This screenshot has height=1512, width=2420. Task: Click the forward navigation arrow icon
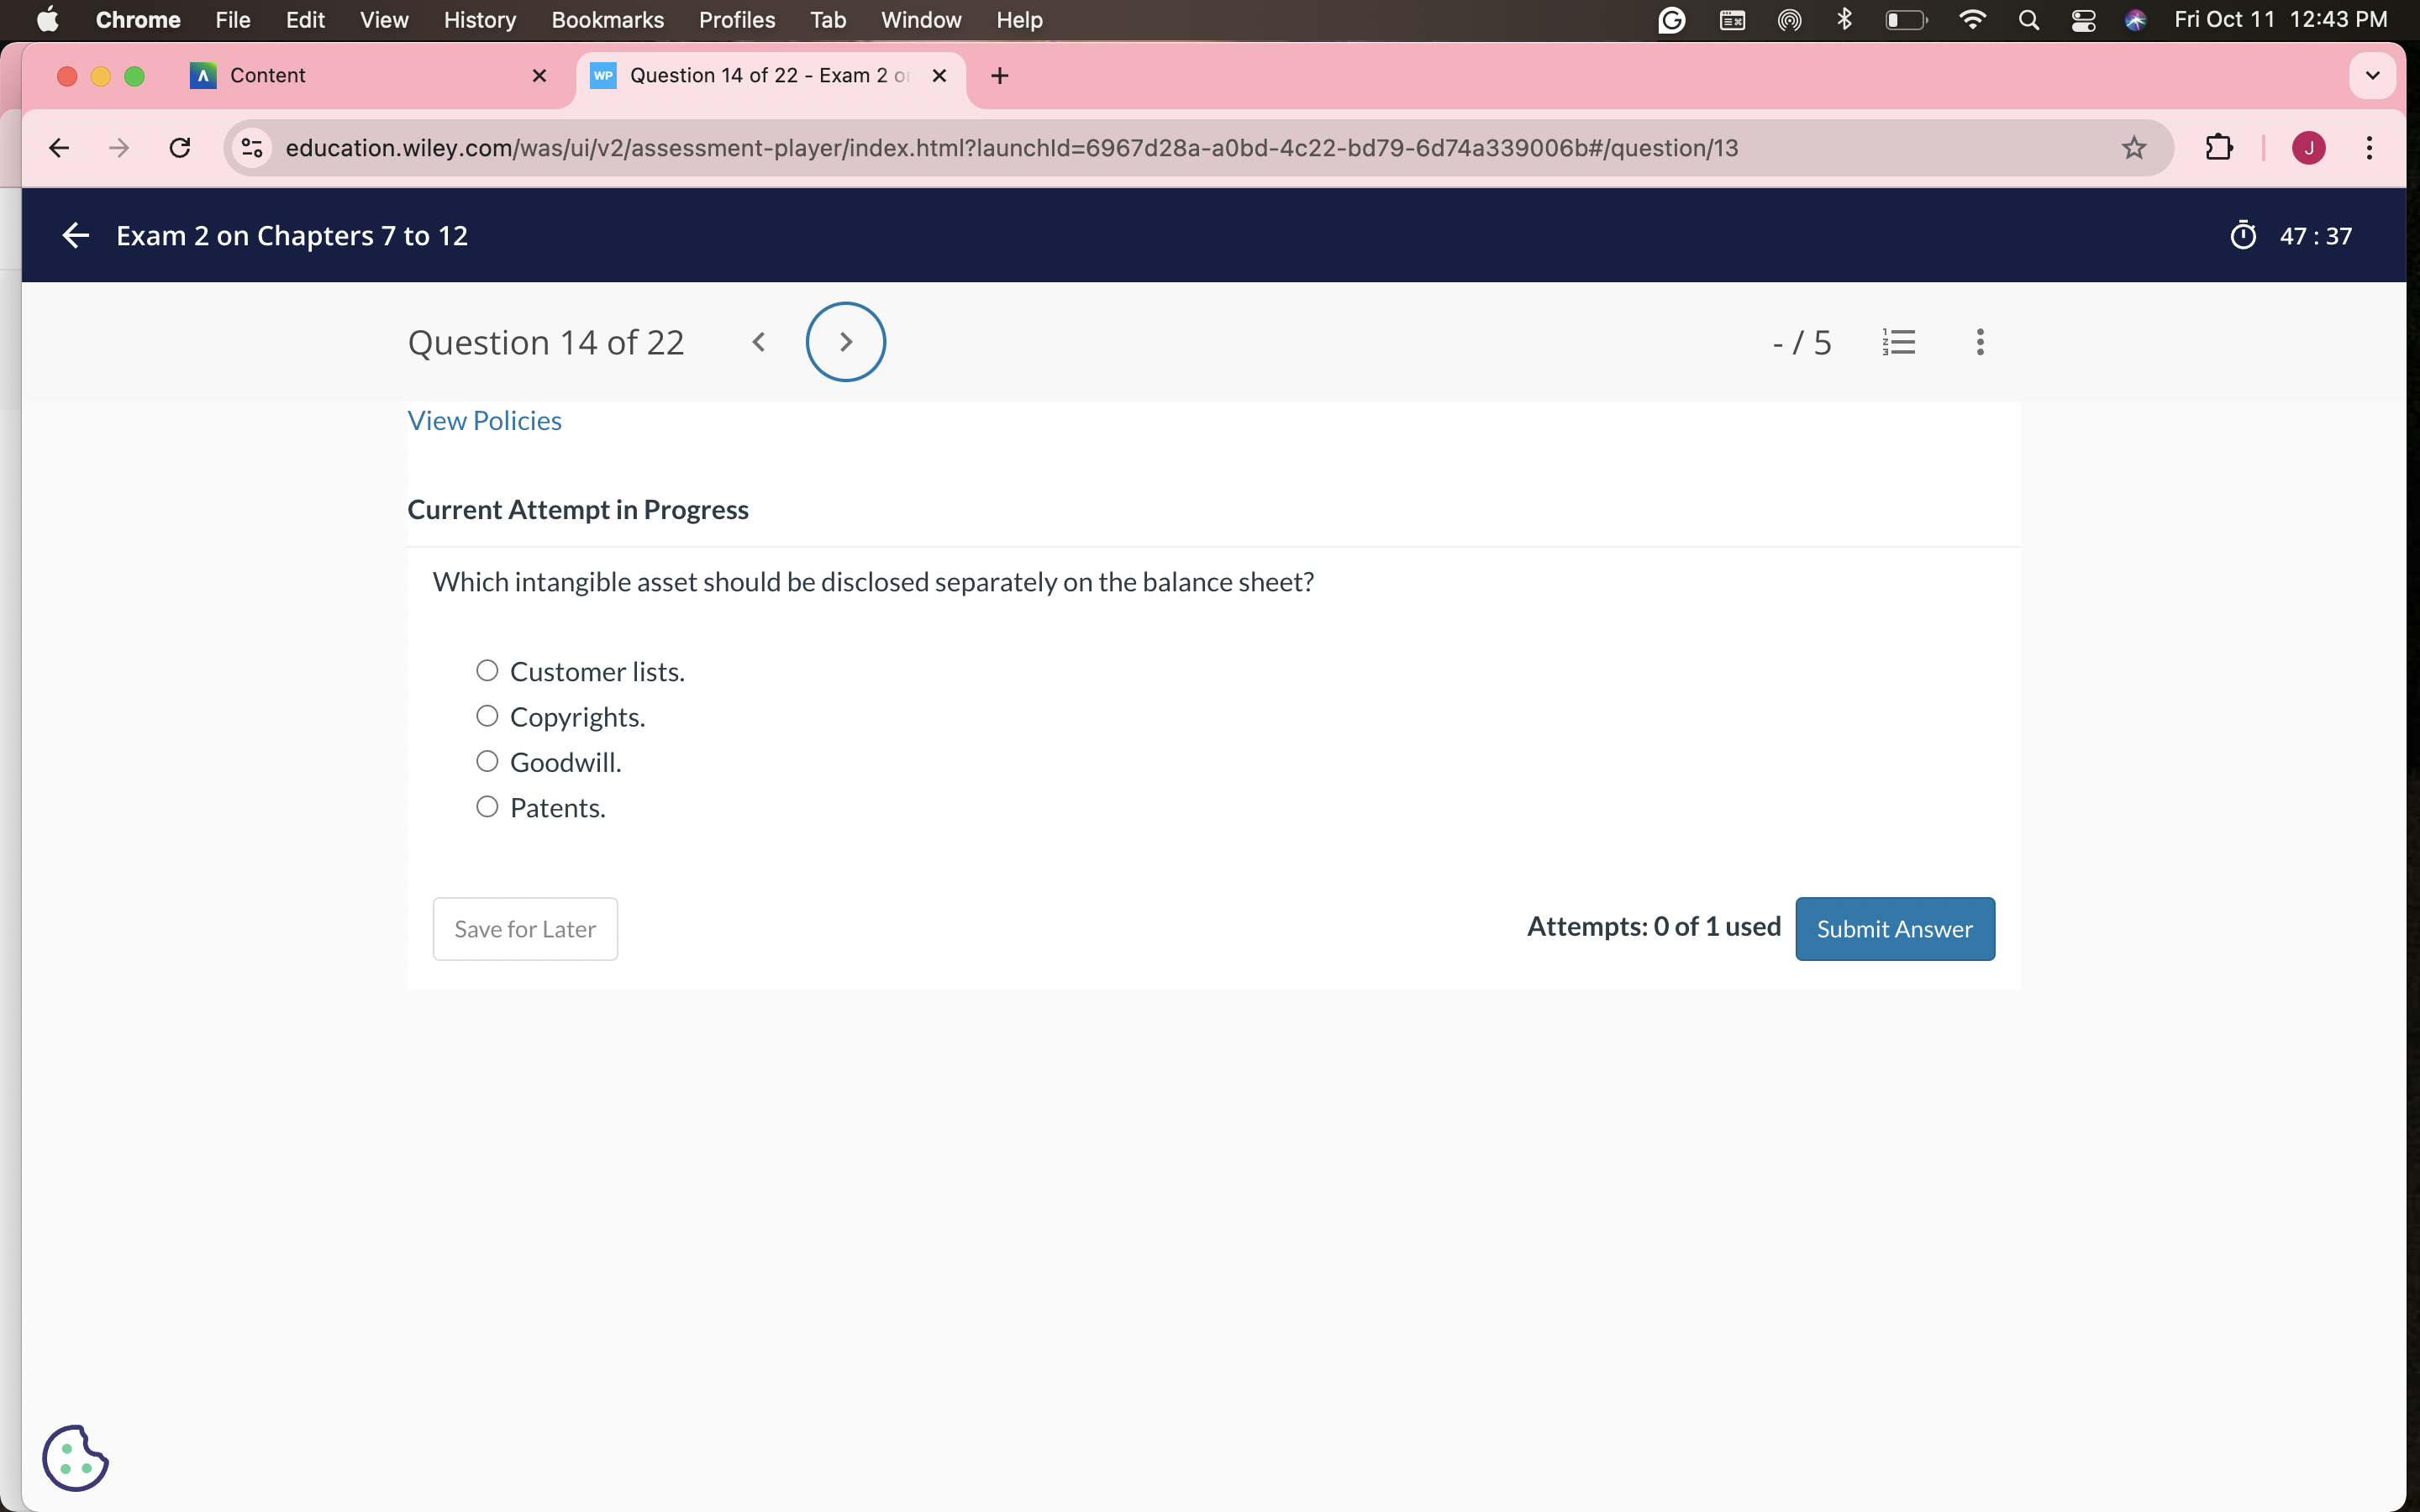pos(845,341)
